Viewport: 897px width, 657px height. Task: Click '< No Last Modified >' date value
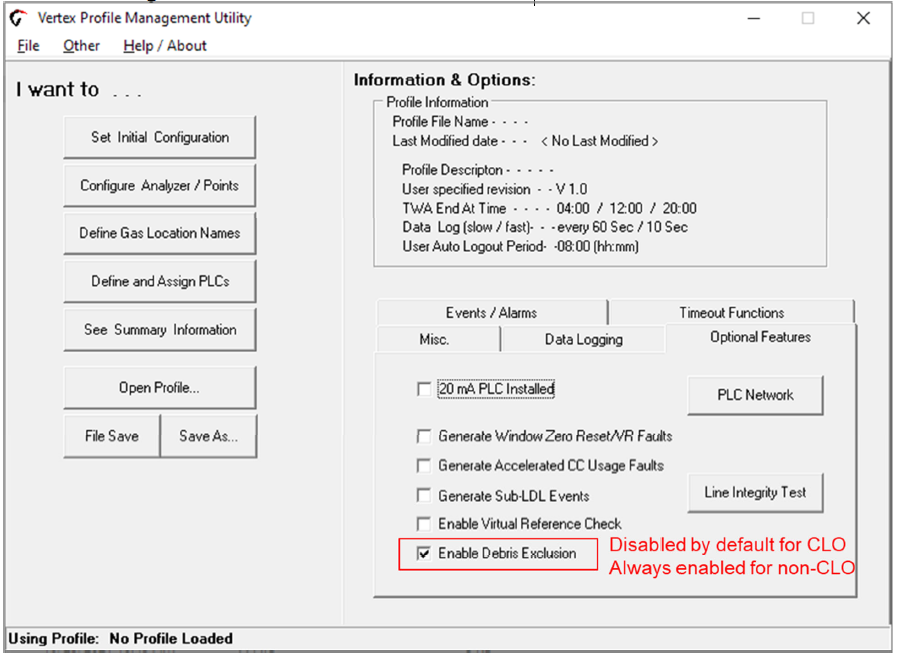(600, 141)
